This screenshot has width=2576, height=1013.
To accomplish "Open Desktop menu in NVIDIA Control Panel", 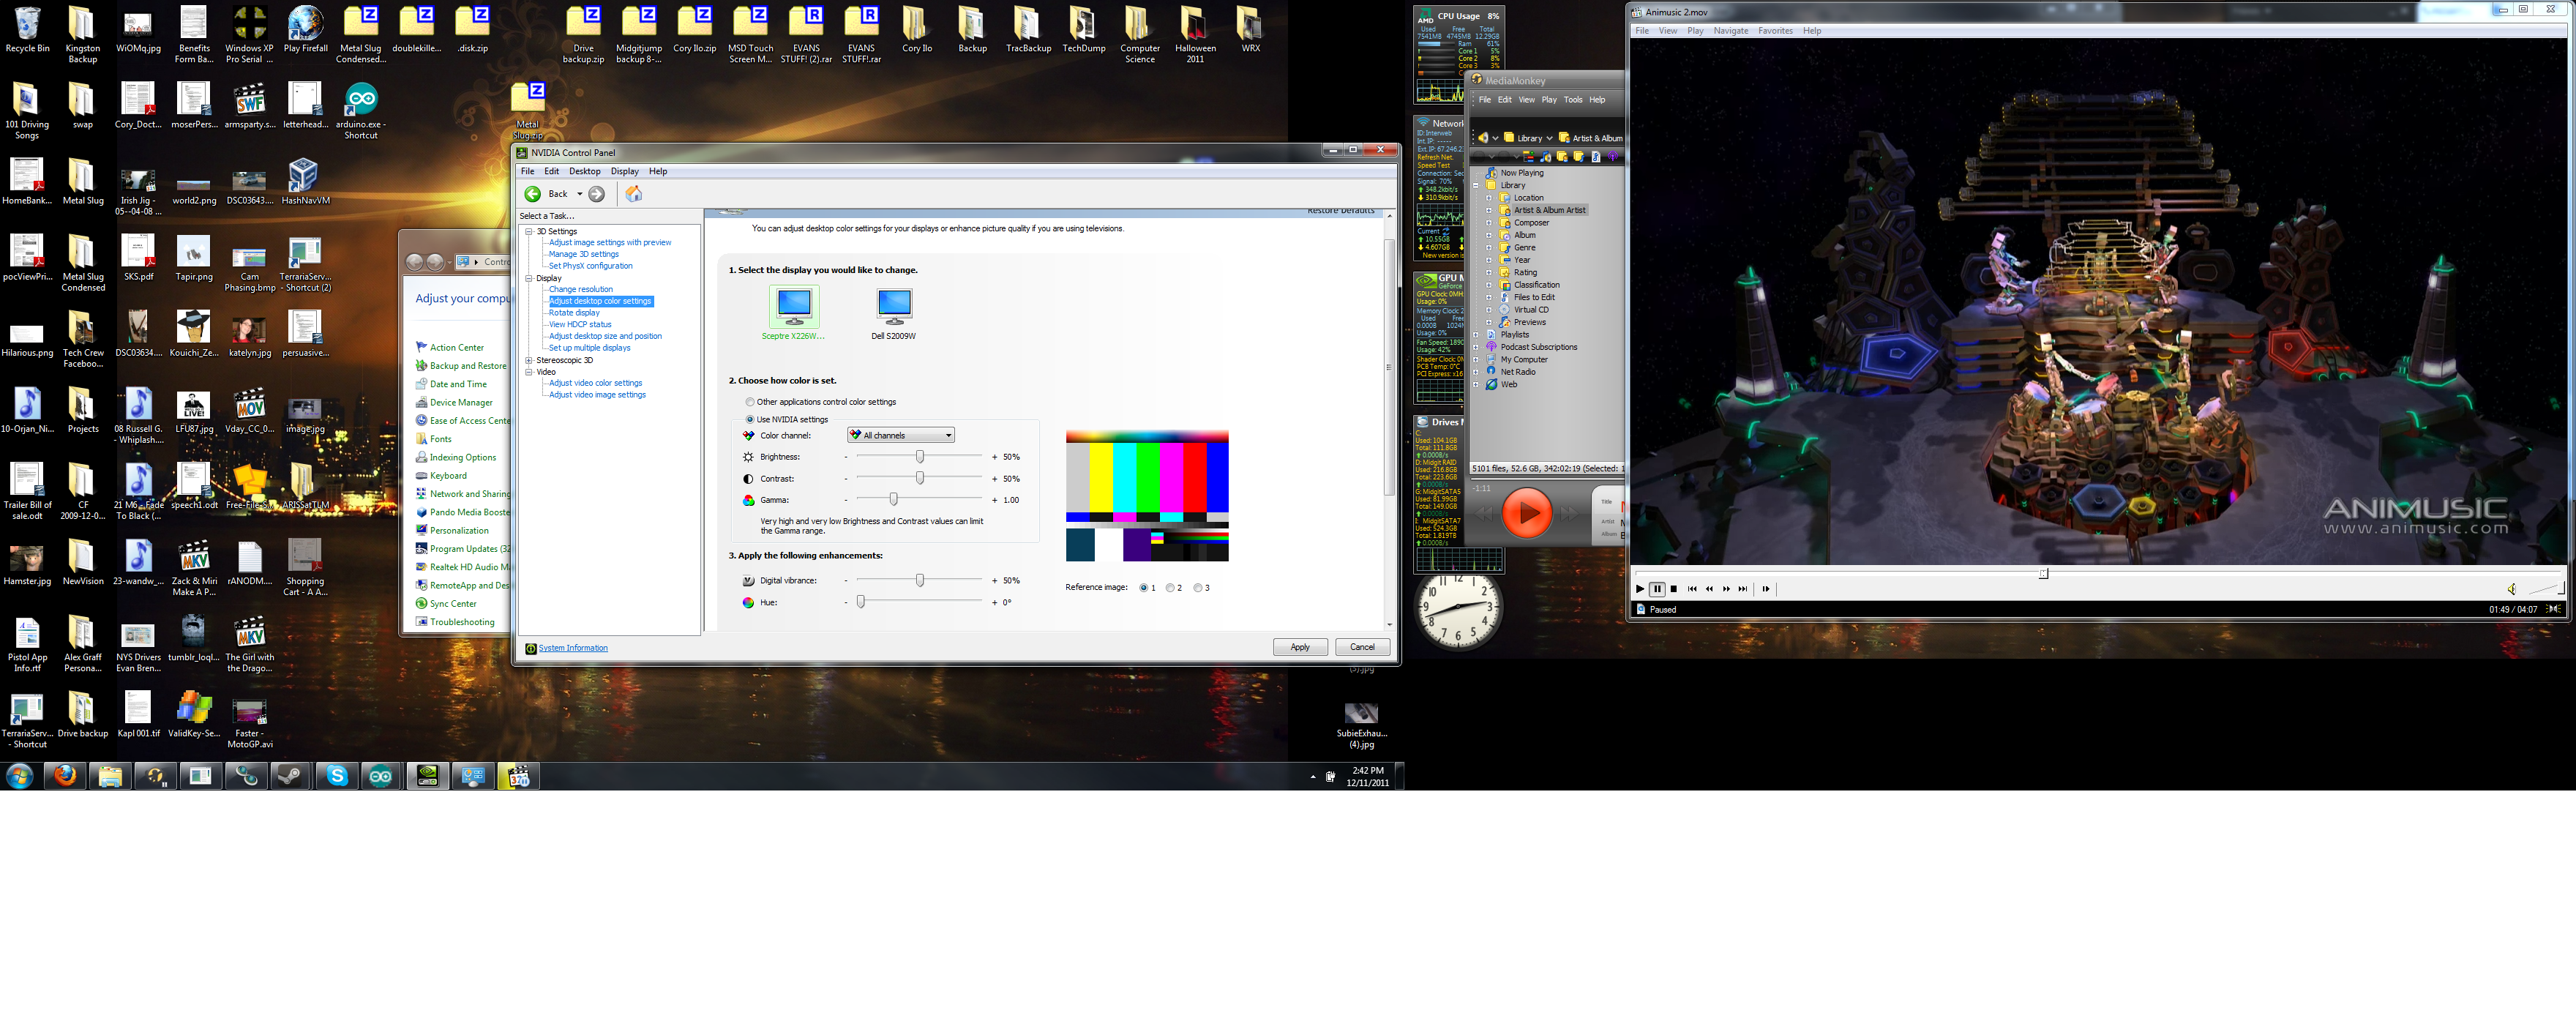I will (x=585, y=172).
